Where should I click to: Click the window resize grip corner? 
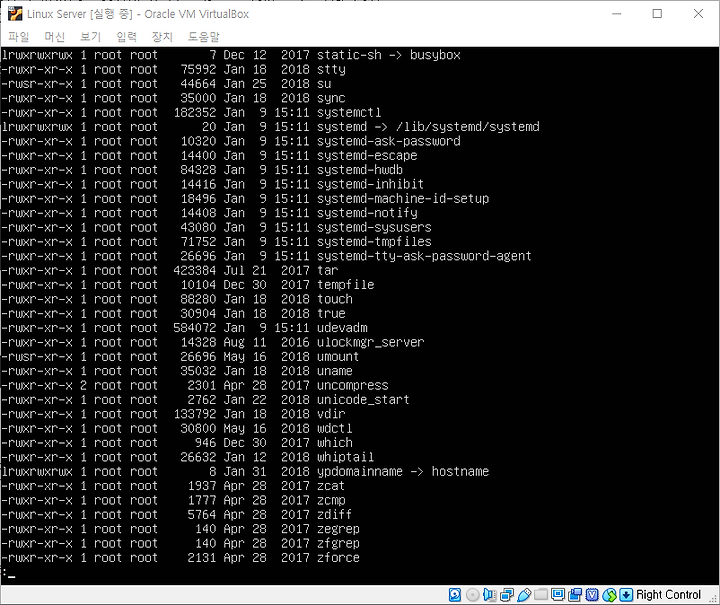[x=714, y=598]
